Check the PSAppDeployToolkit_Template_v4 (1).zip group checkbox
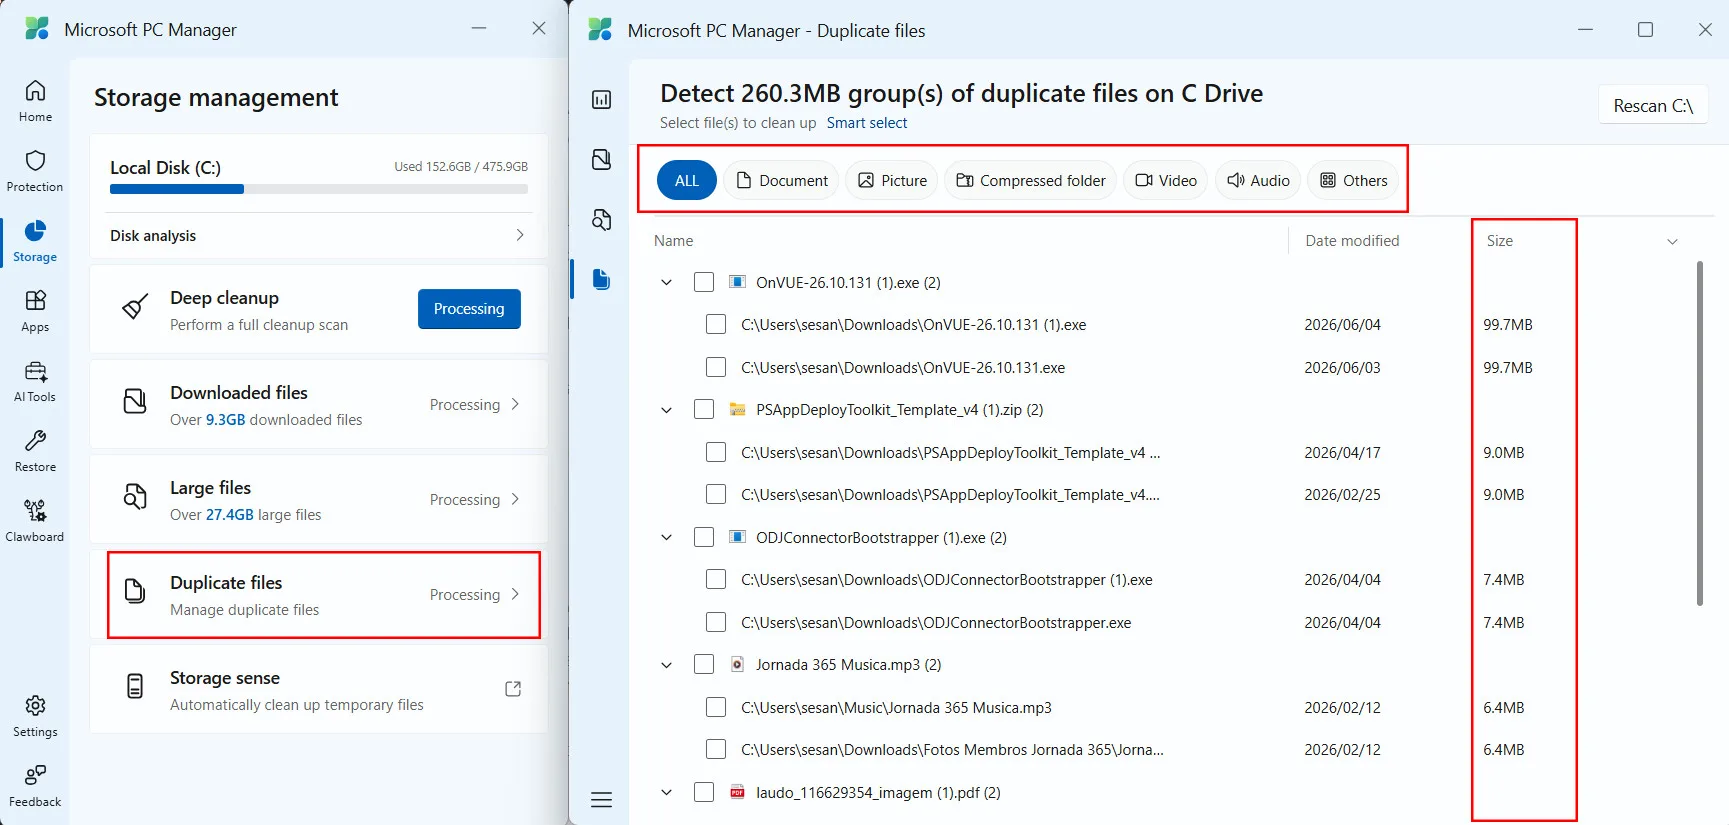Image resolution: width=1729 pixels, height=825 pixels. pos(704,409)
